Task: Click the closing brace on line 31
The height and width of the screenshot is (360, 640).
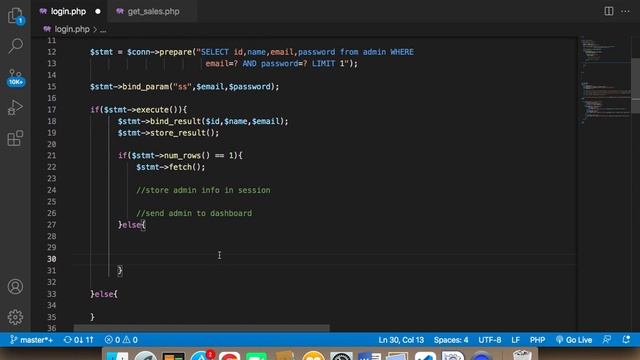Action: [x=120, y=270]
